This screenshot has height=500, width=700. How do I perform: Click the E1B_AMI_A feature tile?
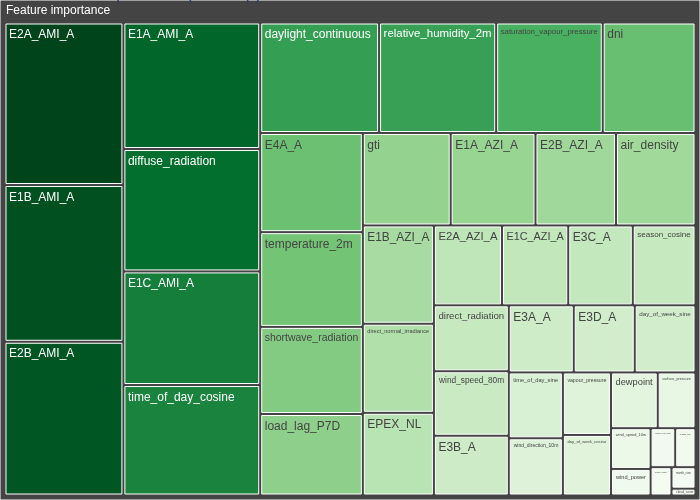64,263
